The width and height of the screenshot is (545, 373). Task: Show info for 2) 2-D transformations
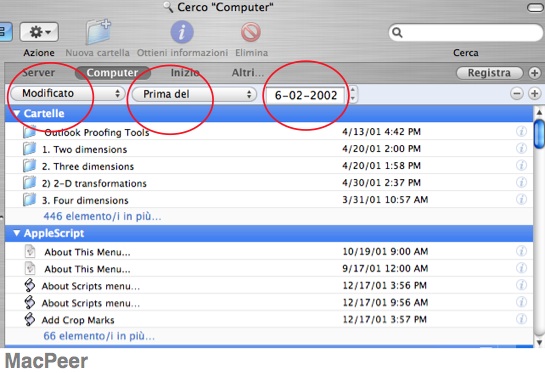pyautogui.click(x=521, y=183)
